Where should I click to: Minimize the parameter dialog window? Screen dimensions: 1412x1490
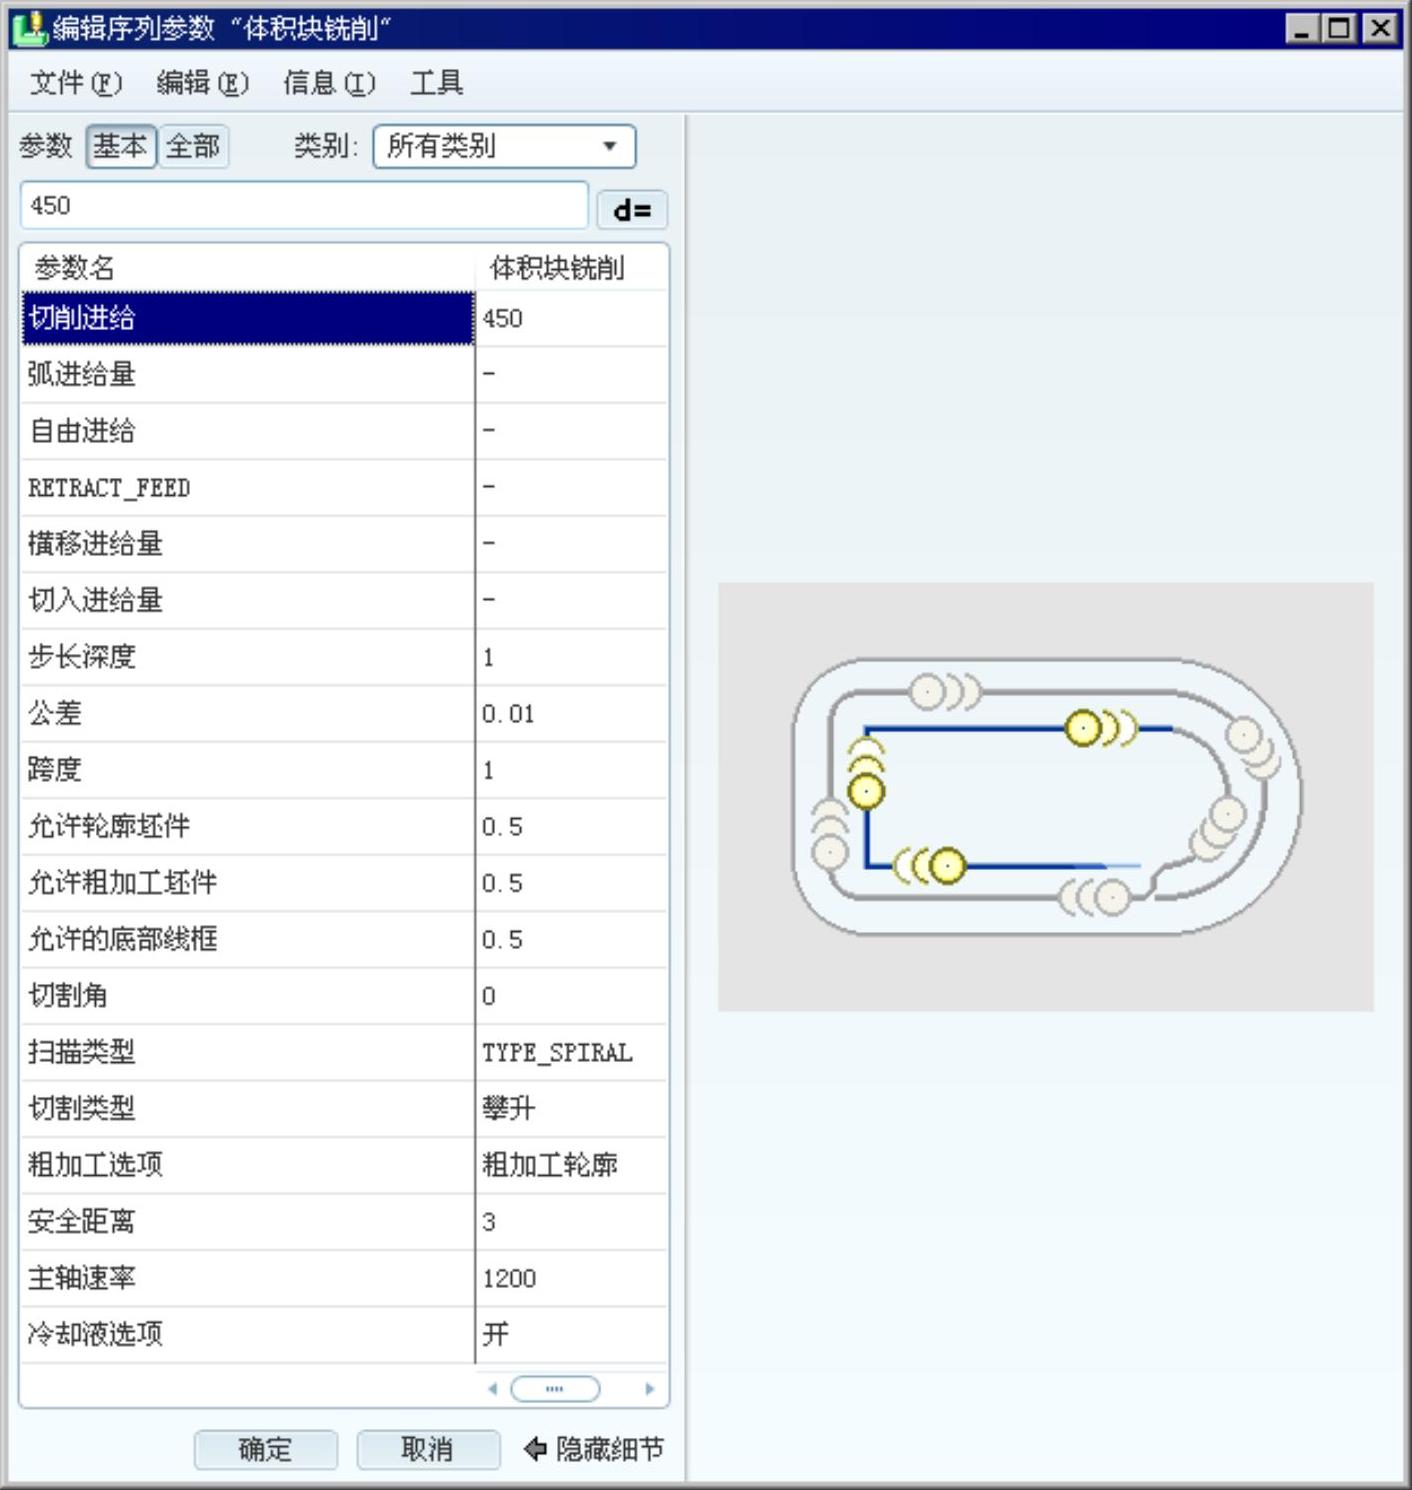pyautogui.click(x=1301, y=28)
